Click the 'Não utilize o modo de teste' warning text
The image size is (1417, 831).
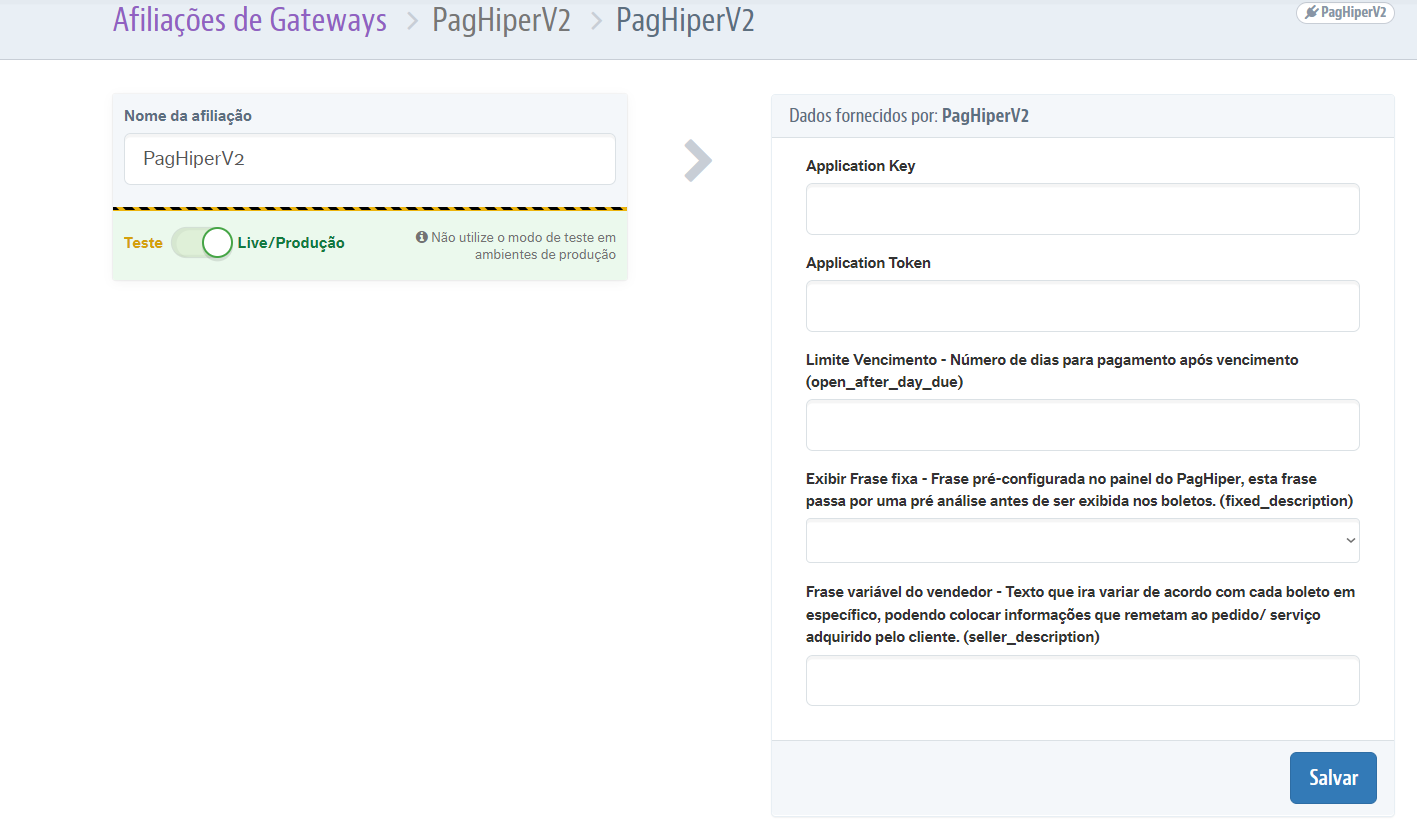point(523,246)
